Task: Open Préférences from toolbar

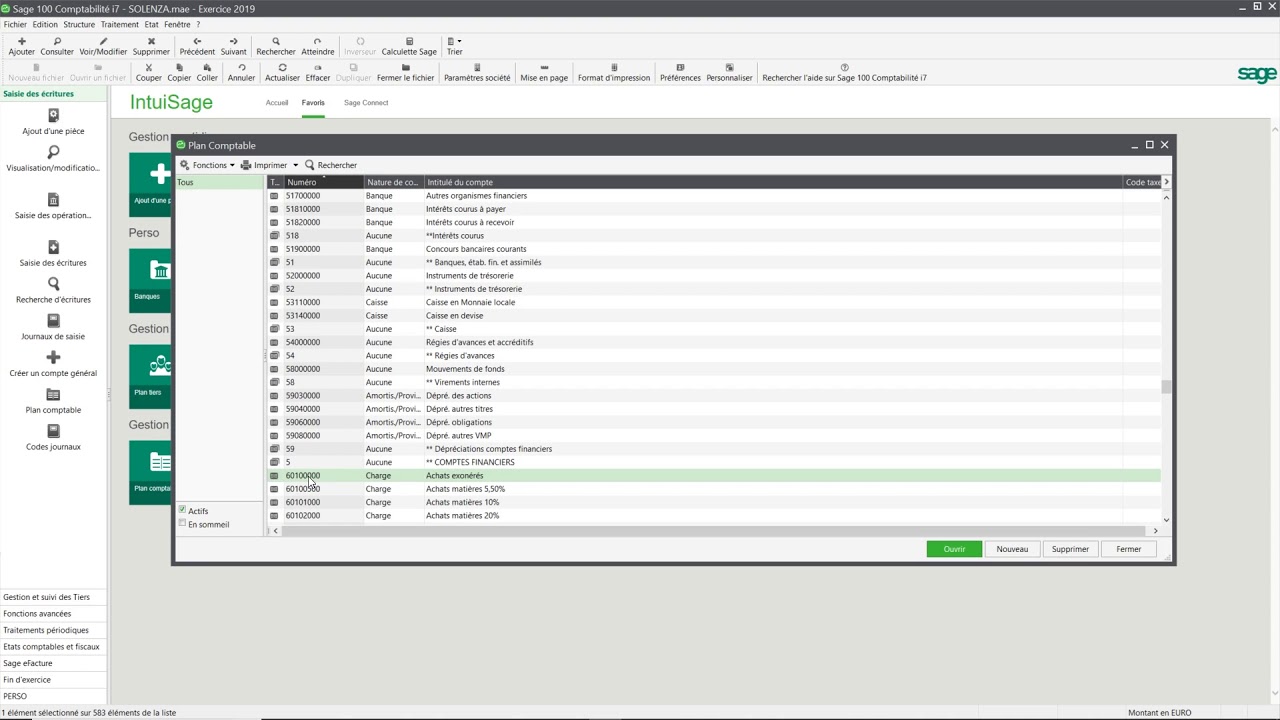Action: click(680, 73)
